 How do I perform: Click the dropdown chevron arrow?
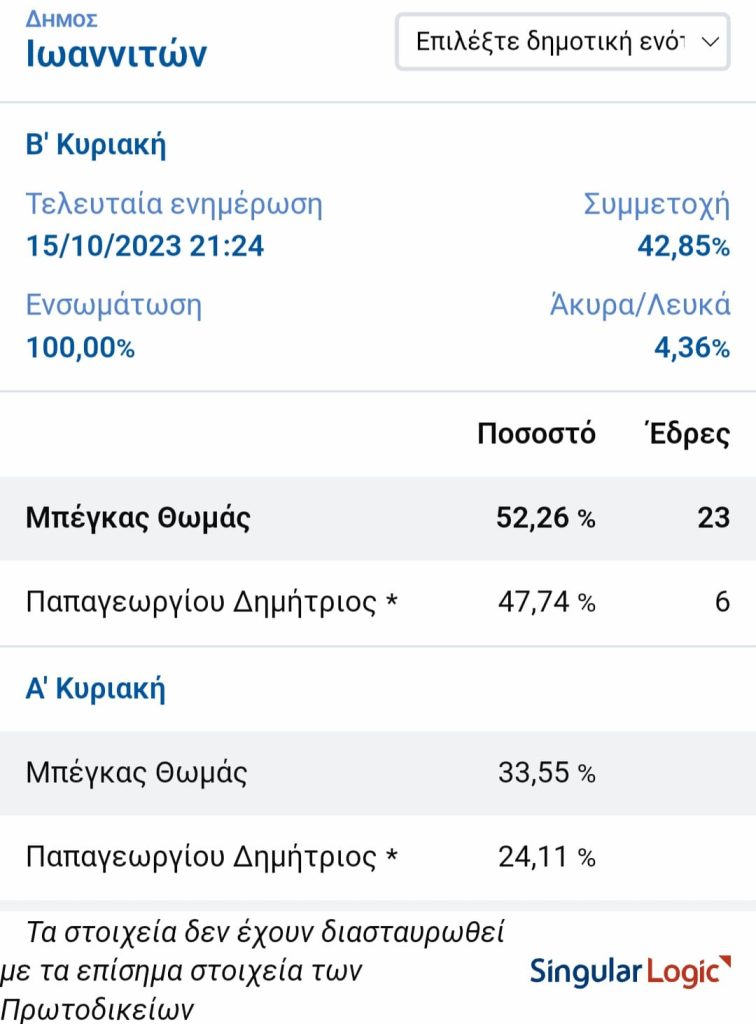pos(710,42)
